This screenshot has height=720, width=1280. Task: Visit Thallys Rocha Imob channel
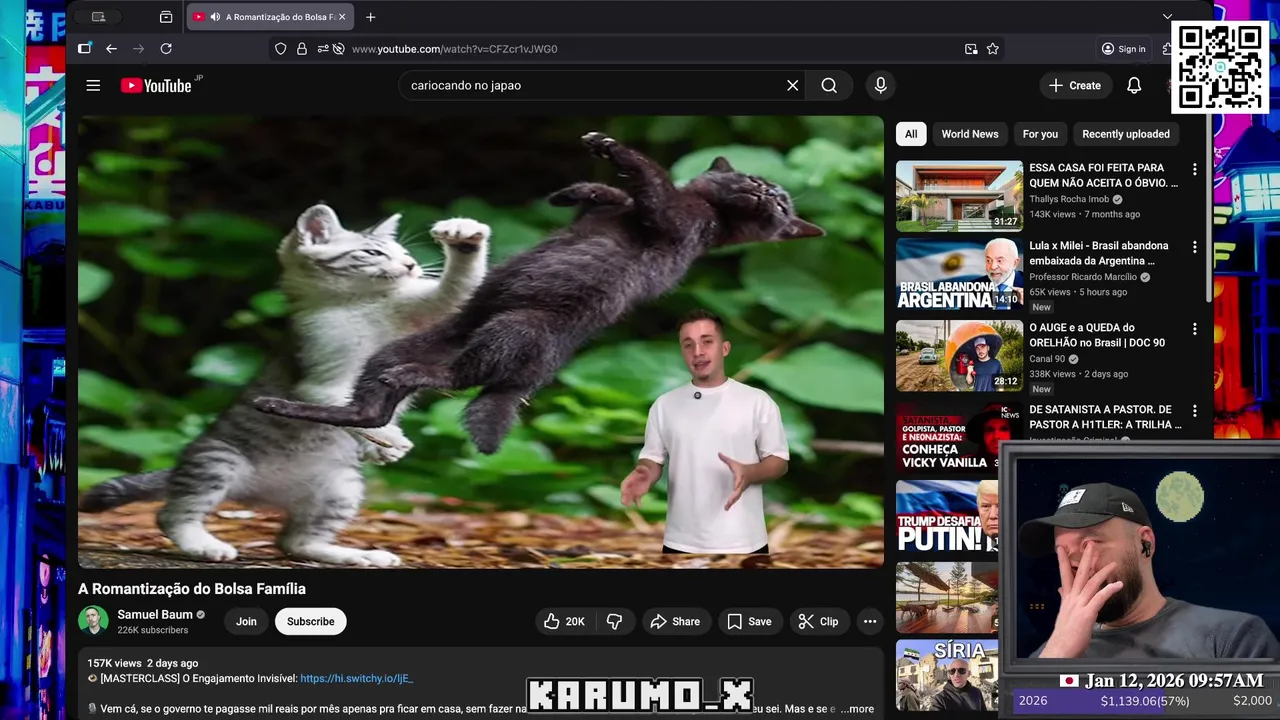1070,199
